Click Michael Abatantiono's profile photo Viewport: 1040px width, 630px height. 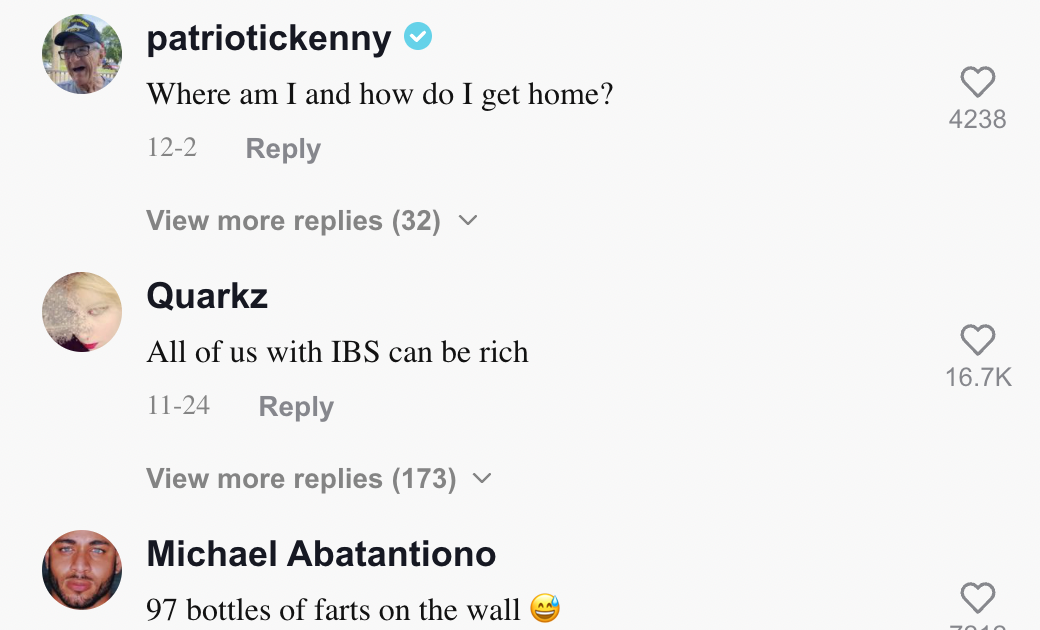pyautogui.click(x=82, y=570)
